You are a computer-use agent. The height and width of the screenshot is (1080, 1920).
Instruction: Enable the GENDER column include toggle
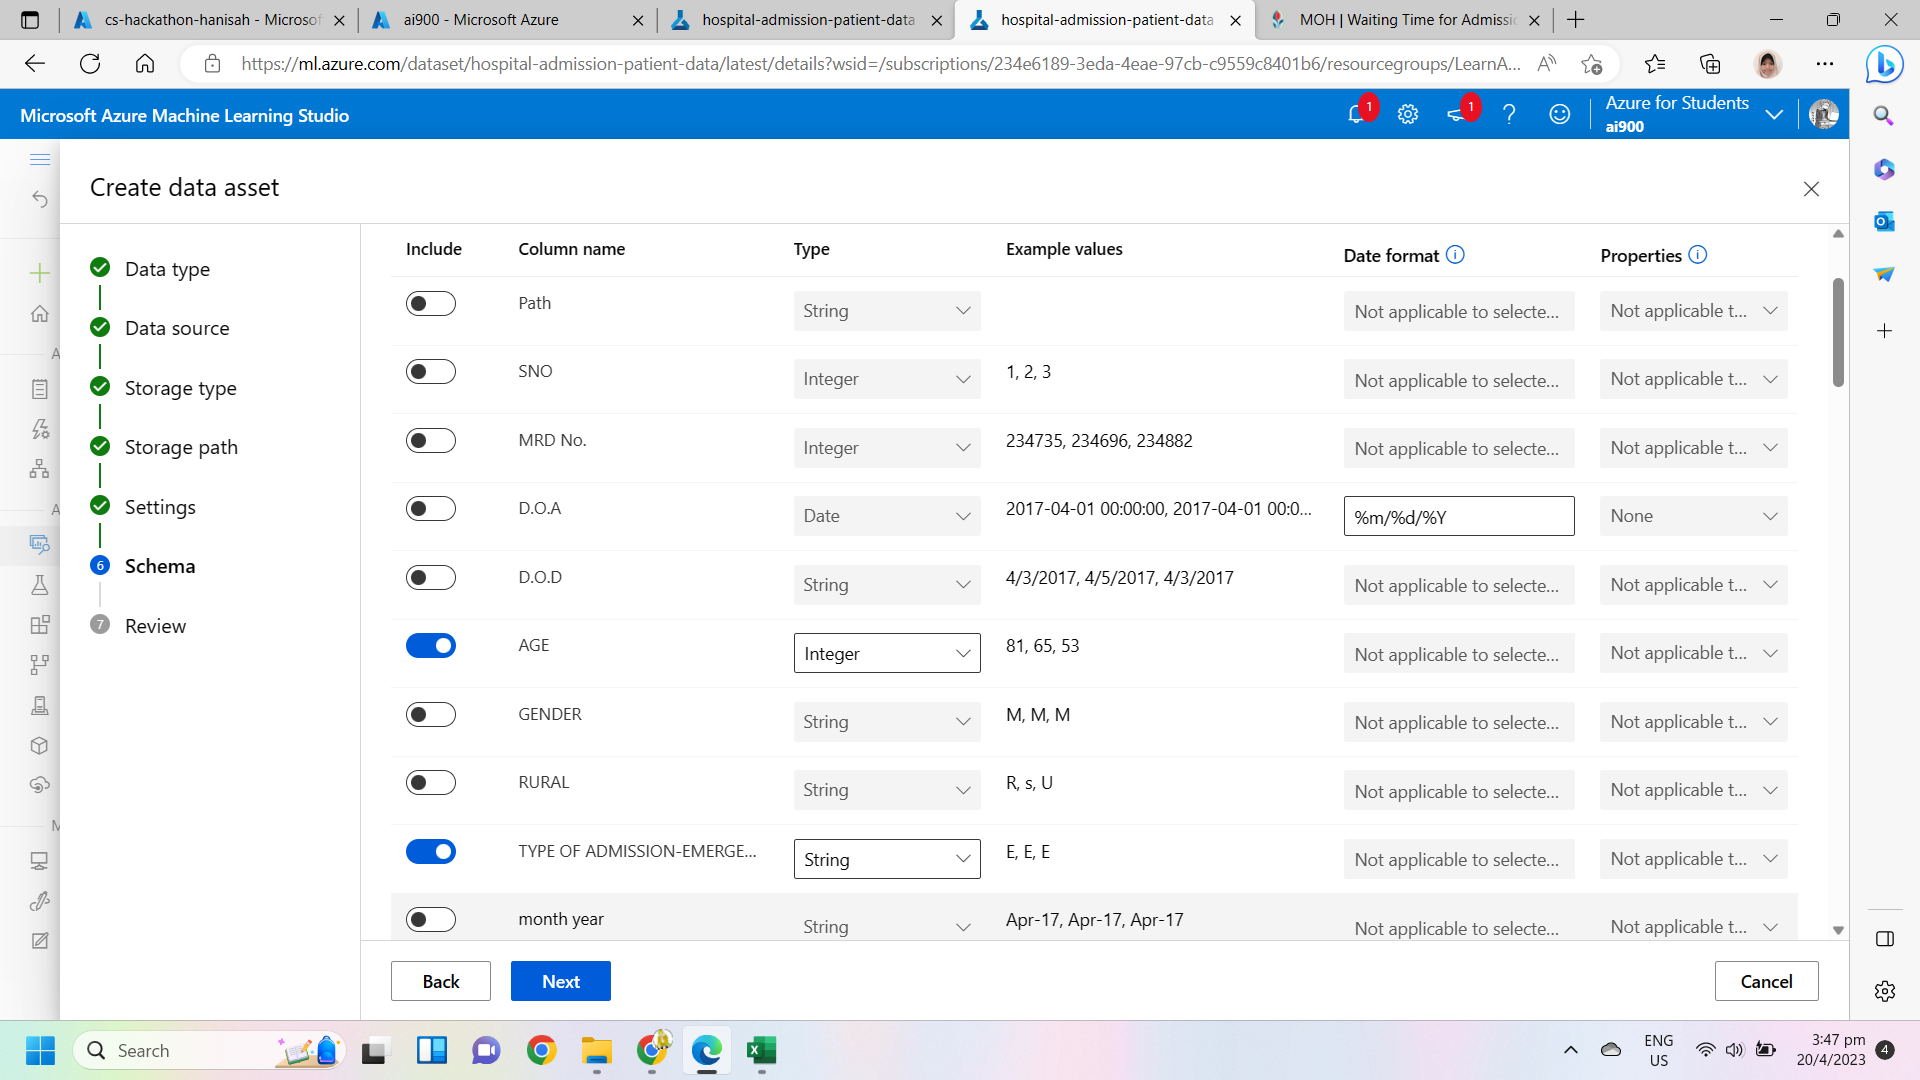tap(431, 714)
